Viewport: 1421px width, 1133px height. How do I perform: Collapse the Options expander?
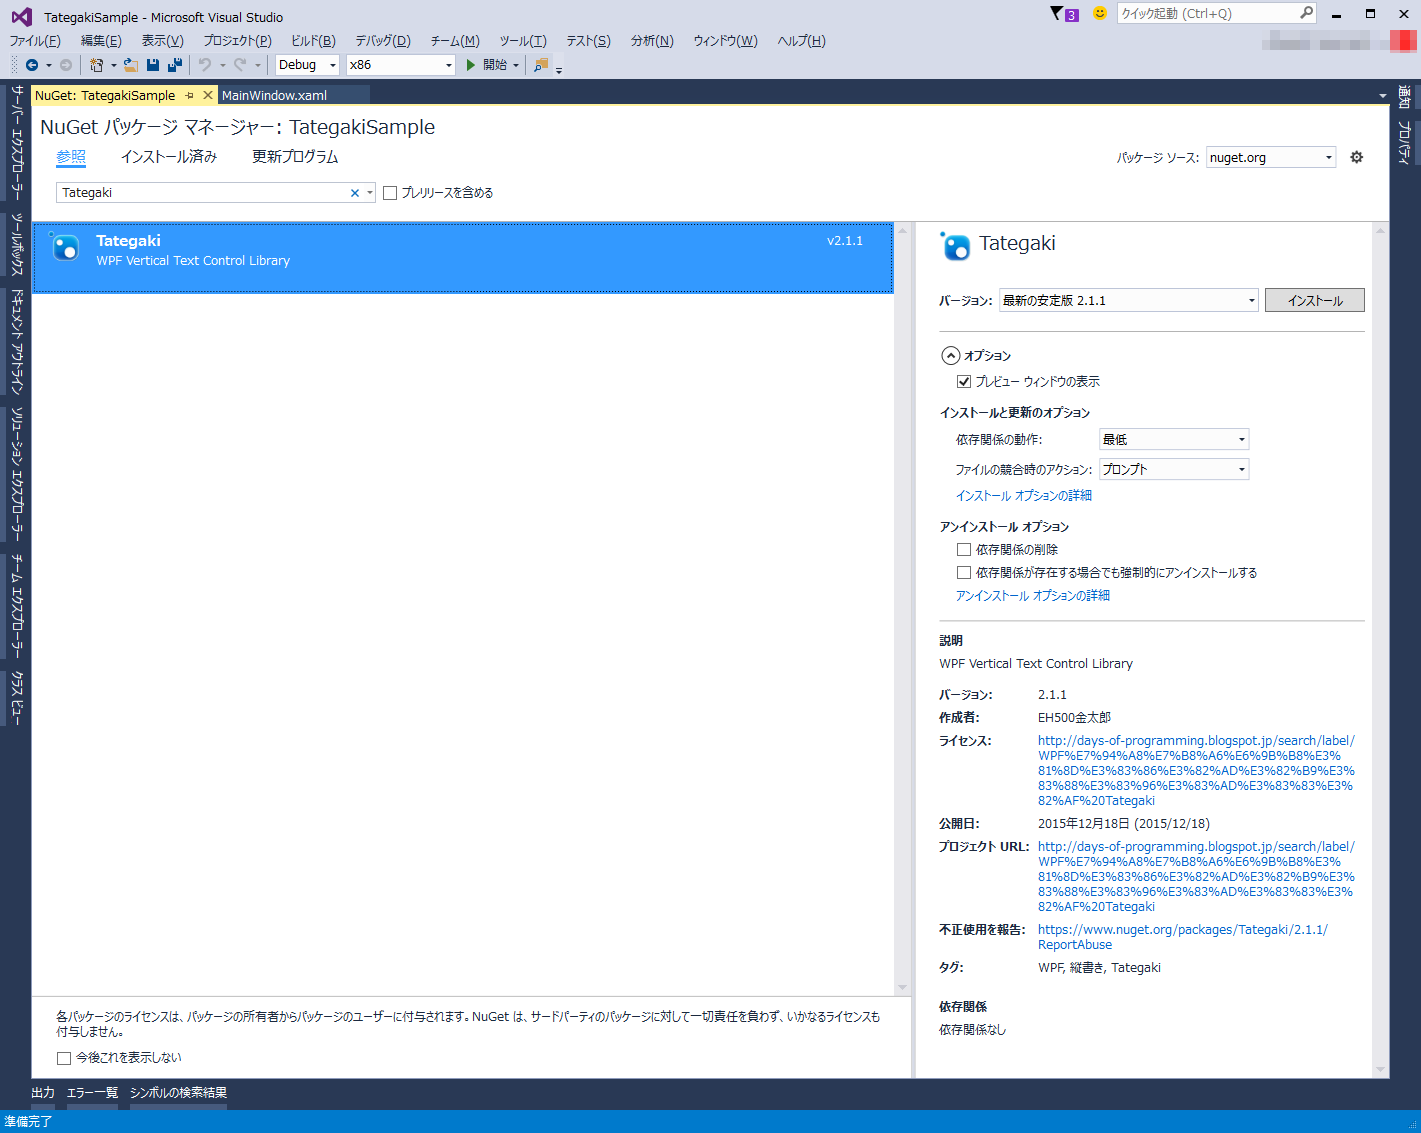pos(950,355)
